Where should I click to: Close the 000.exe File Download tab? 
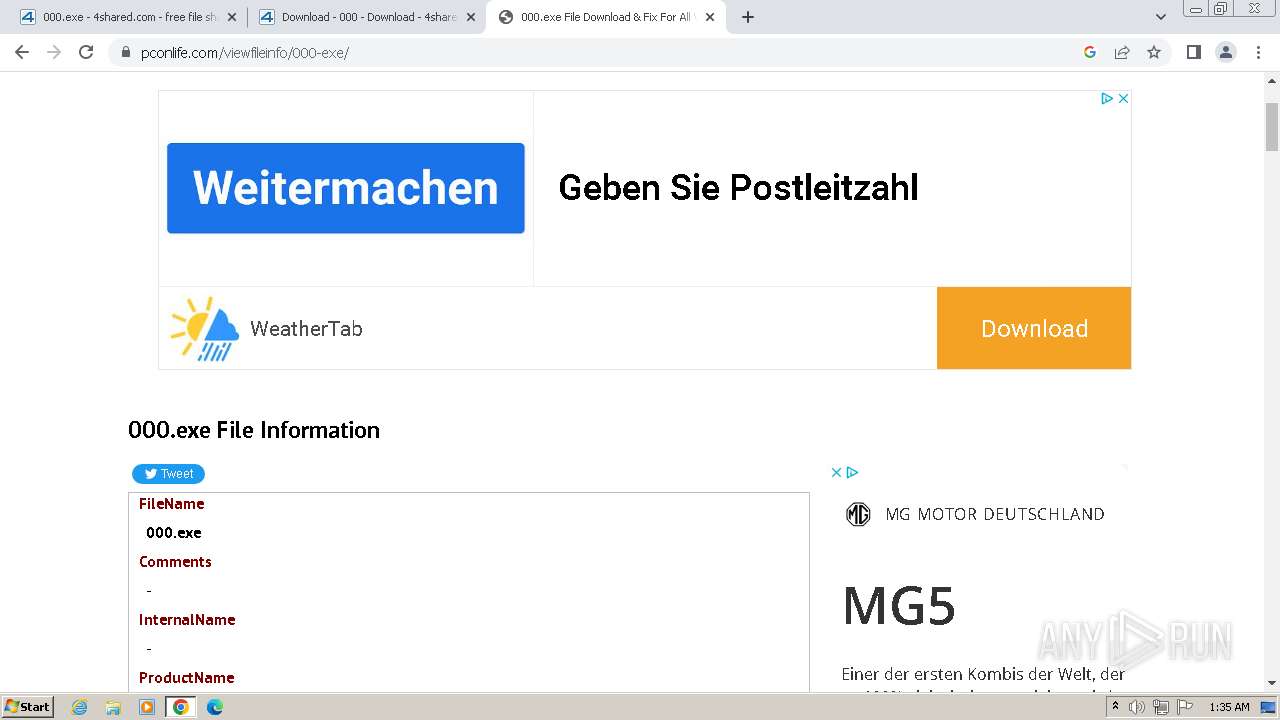tap(710, 17)
